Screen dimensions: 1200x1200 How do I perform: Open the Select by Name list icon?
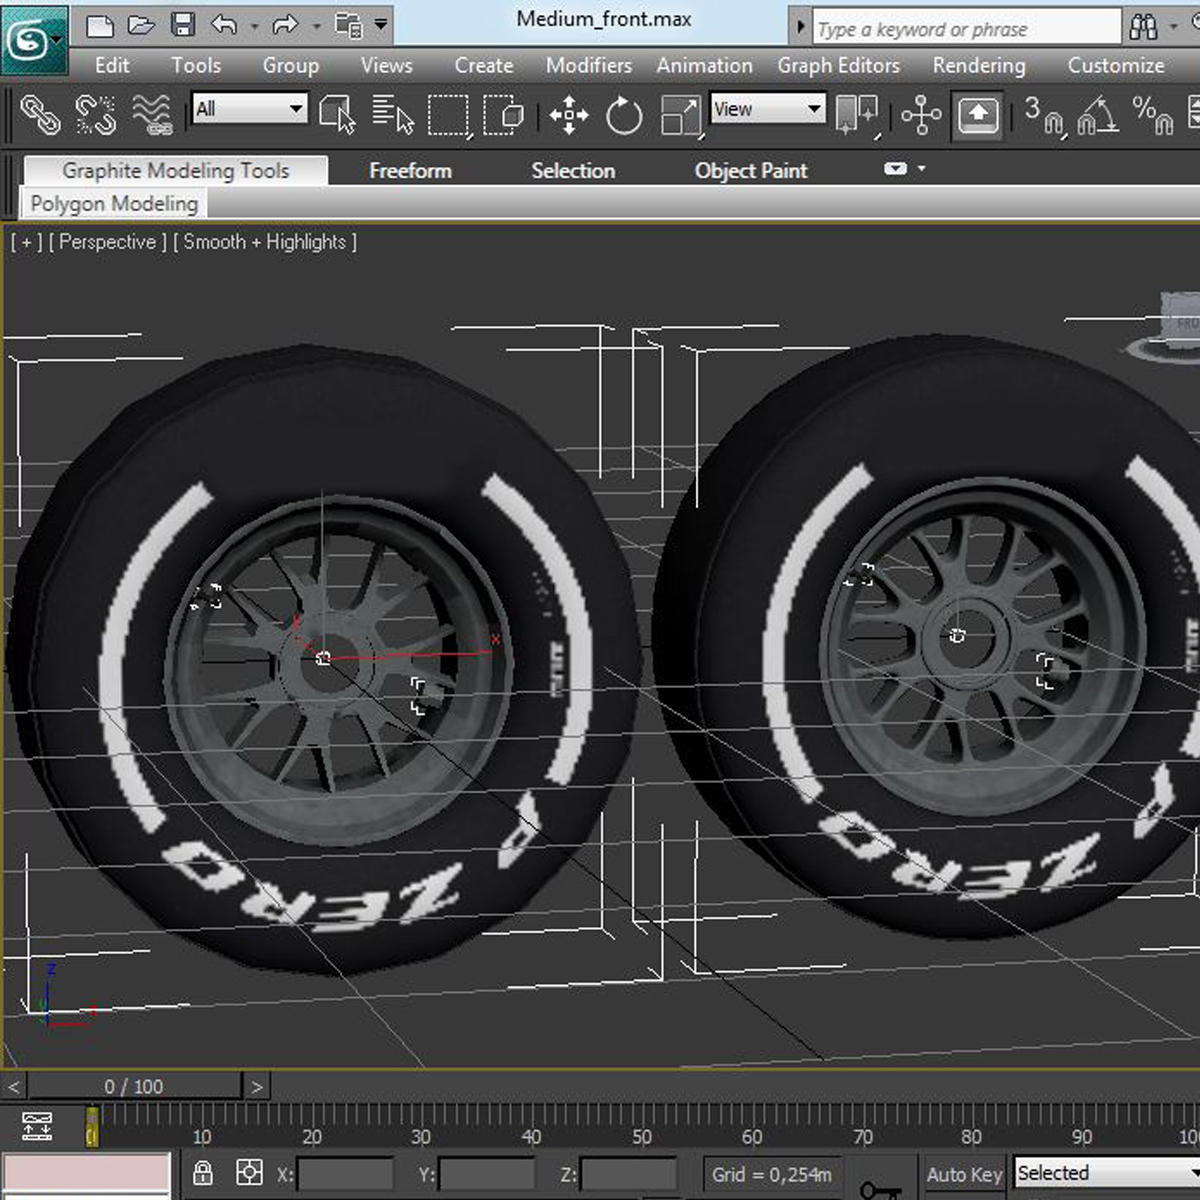click(x=393, y=114)
